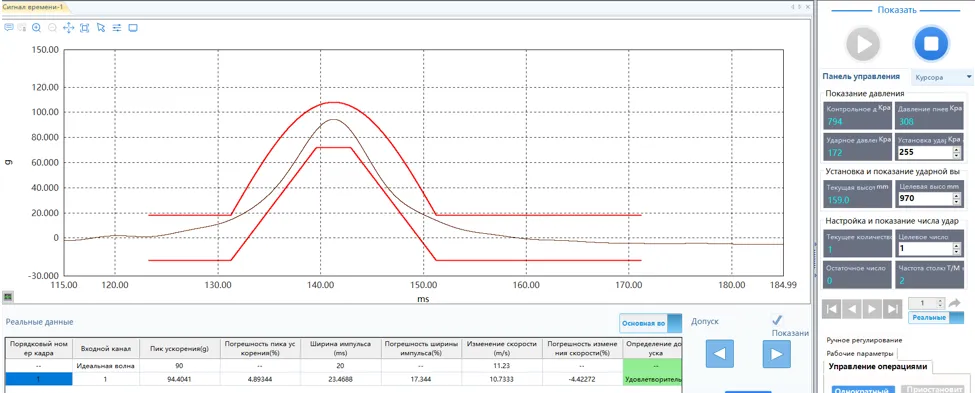
Task: Click the target height field 970
Action: pos(924,200)
